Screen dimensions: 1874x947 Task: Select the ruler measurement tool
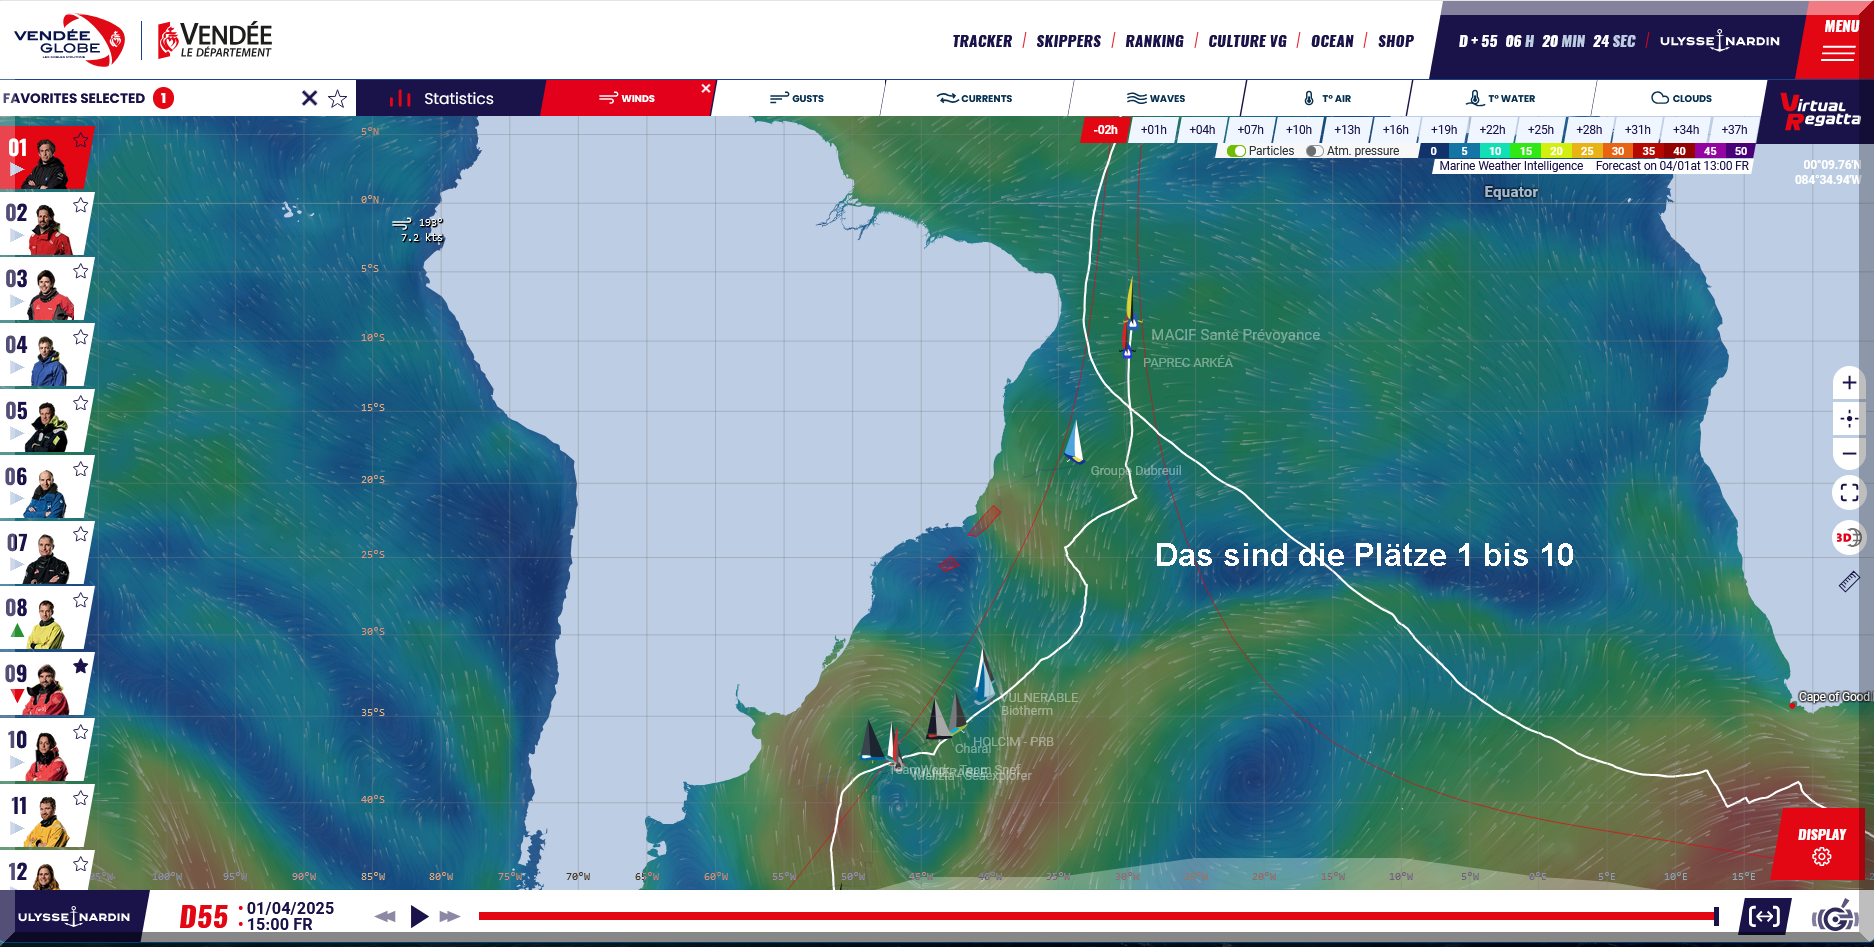click(1849, 582)
